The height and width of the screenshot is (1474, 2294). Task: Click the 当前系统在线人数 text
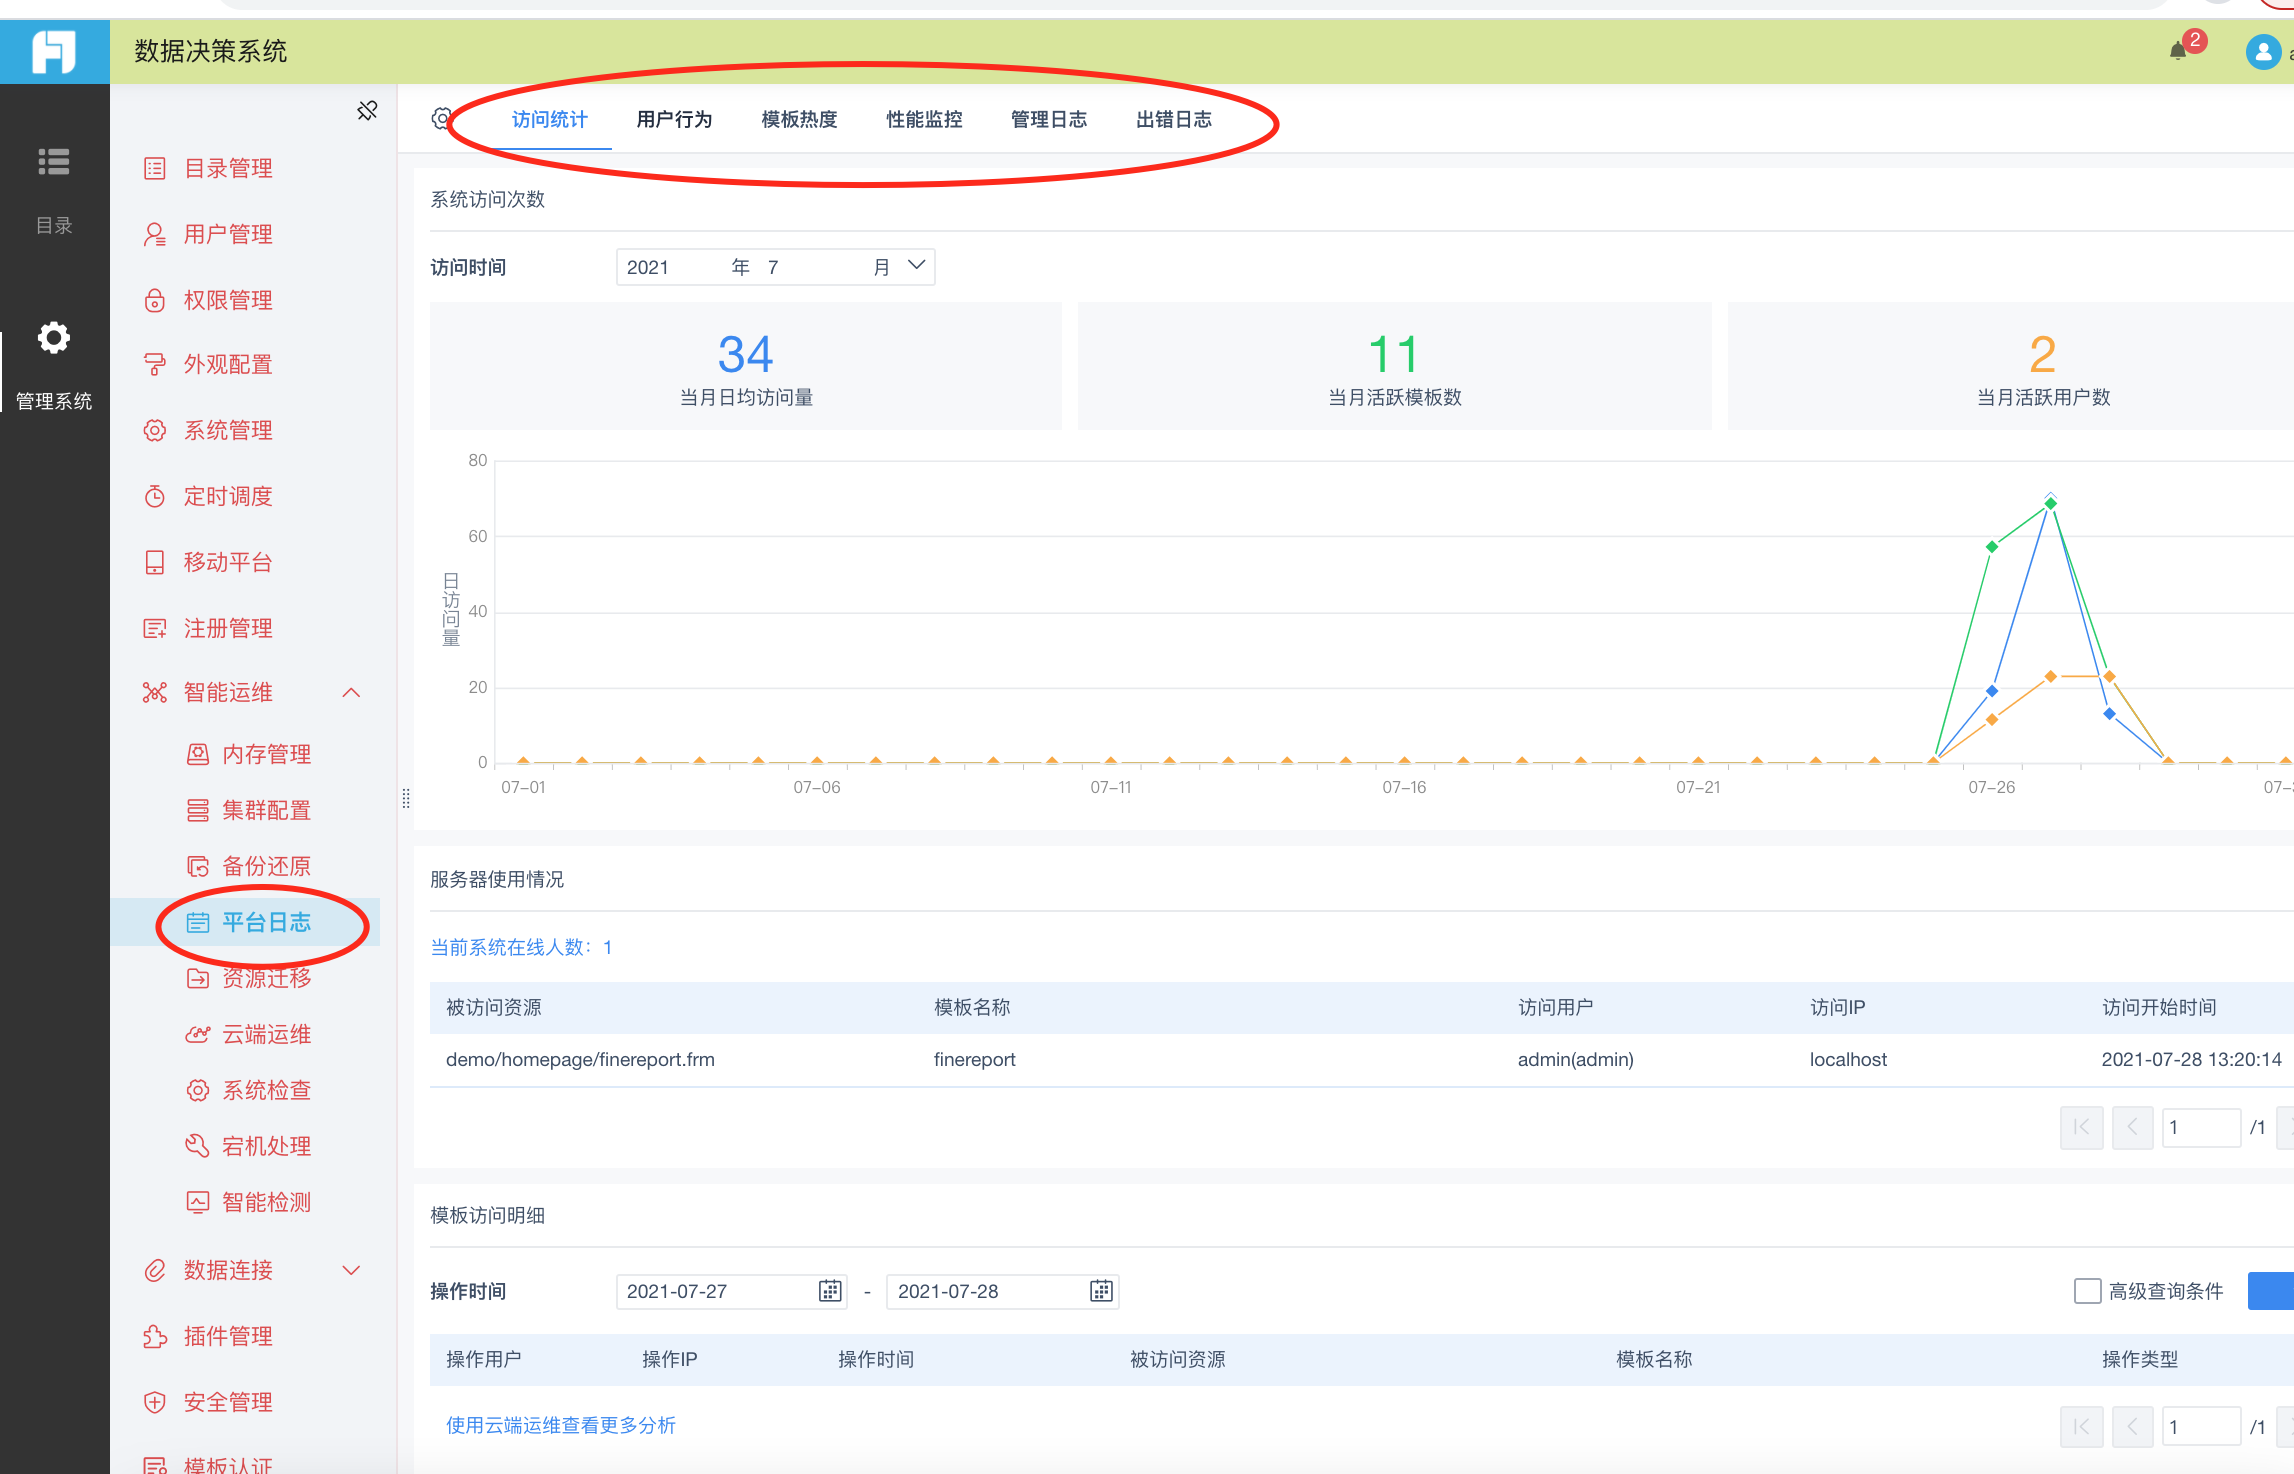click(x=521, y=947)
